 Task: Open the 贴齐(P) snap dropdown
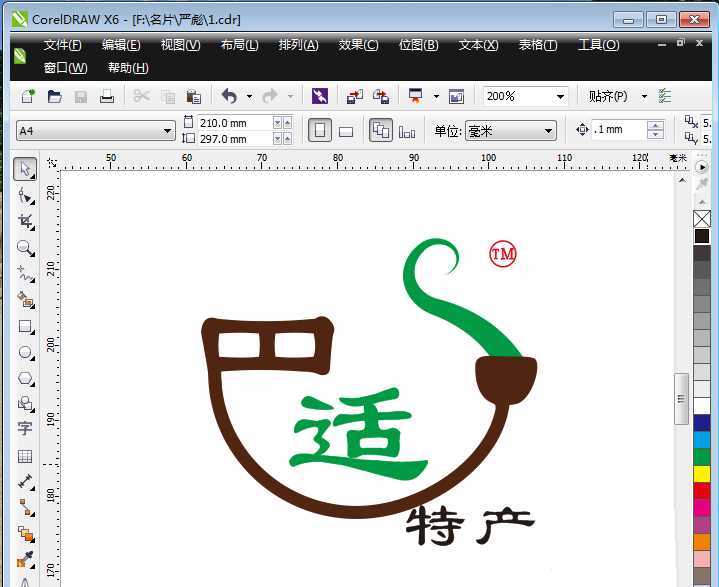pyautogui.click(x=644, y=96)
